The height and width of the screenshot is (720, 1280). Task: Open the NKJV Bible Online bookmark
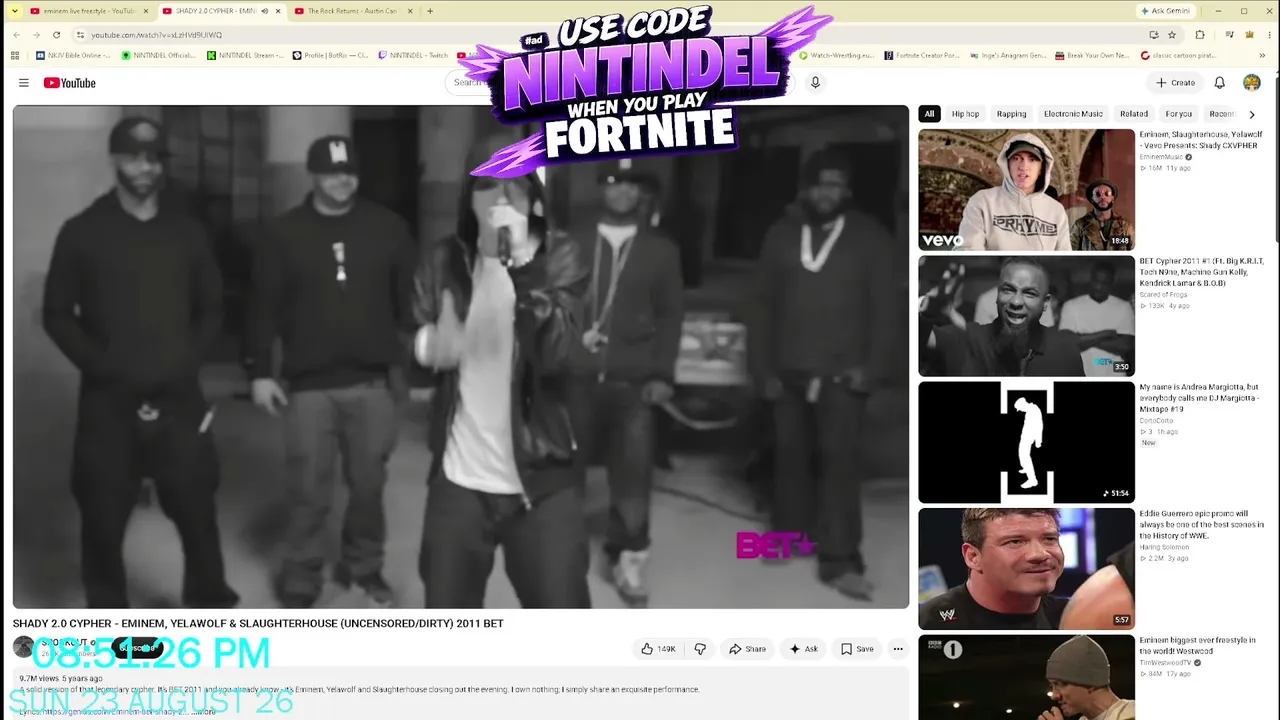pos(73,56)
